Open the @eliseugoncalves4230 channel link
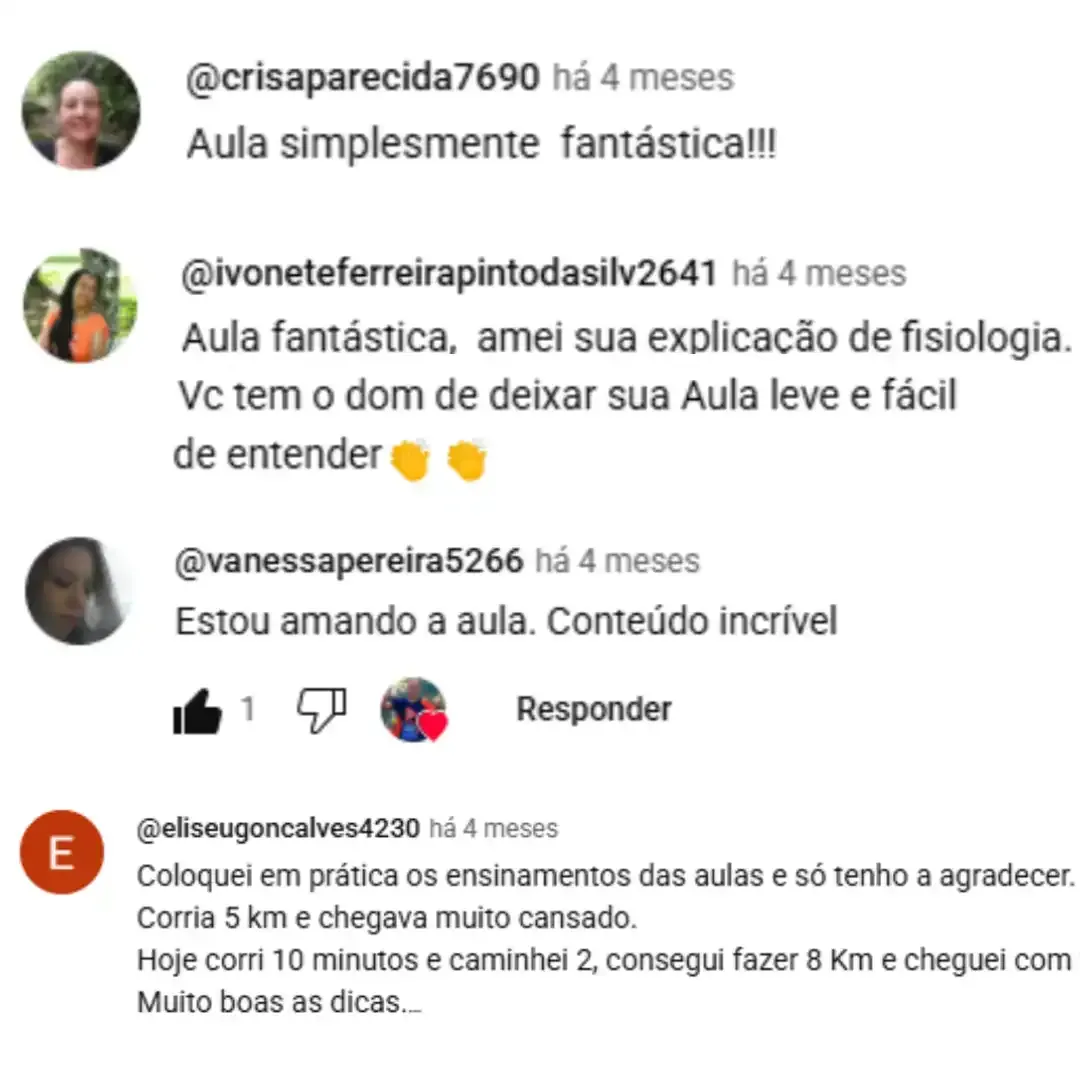 (x=278, y=828)
